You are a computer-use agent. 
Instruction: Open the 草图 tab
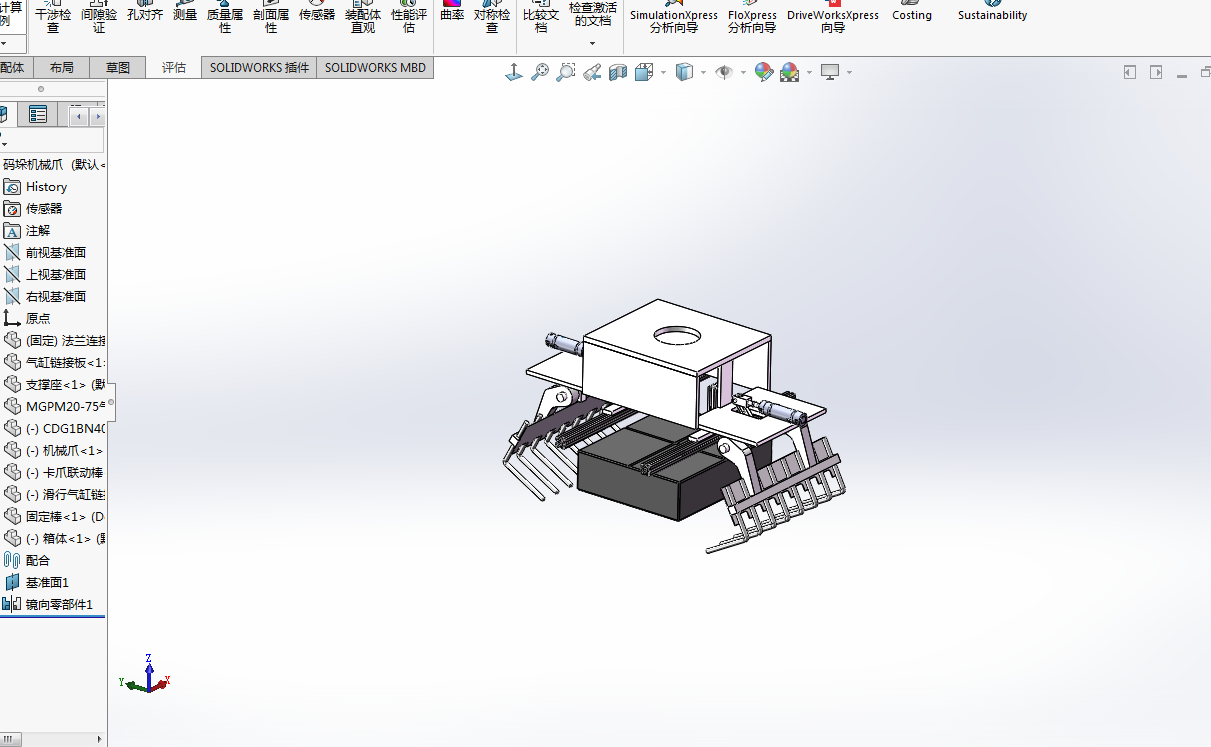(118, 68)
